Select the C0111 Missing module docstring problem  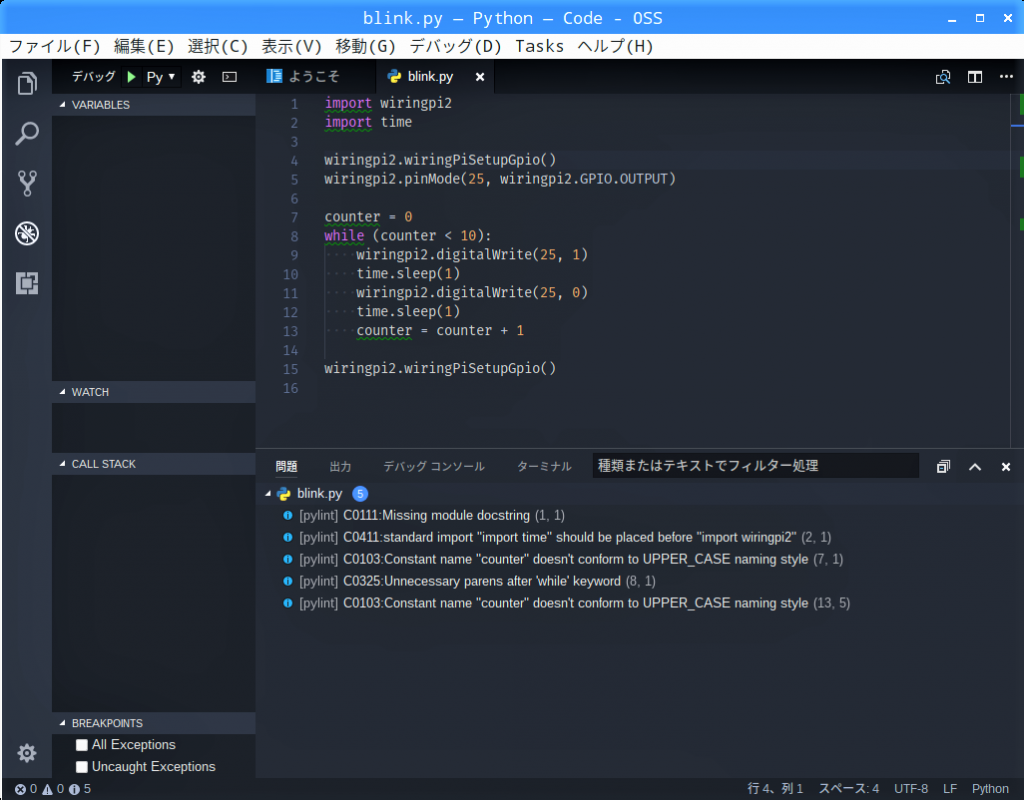tap(640, 515)
